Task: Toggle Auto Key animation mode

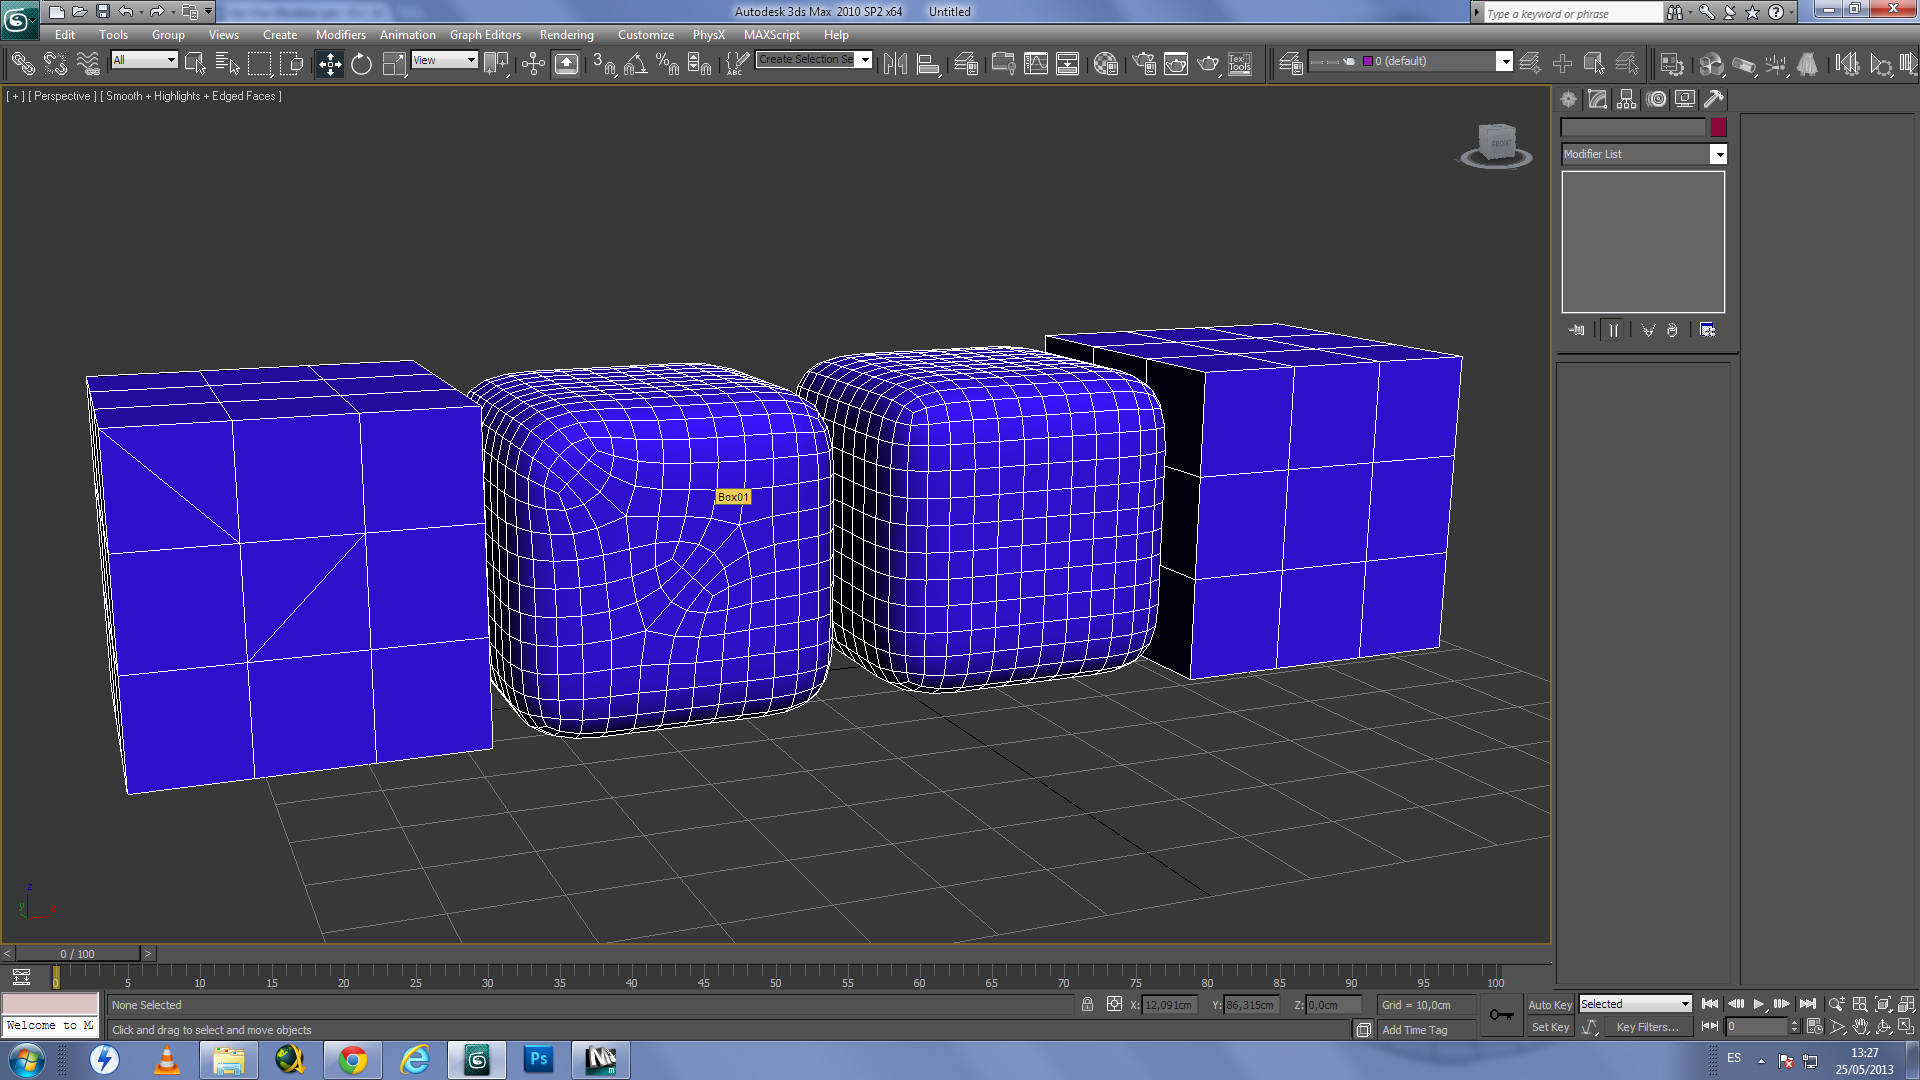Action: 1549,1004
